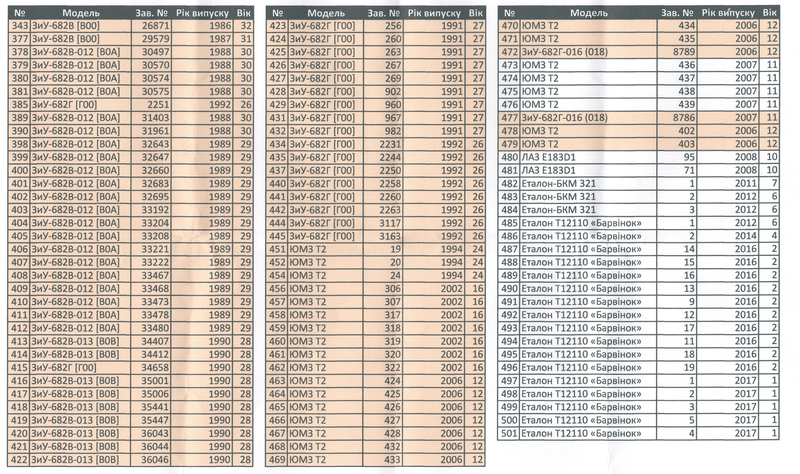Select the ЮМЗ Т2 model in row 470
This screenshot has width=800, height=474.
588,26
